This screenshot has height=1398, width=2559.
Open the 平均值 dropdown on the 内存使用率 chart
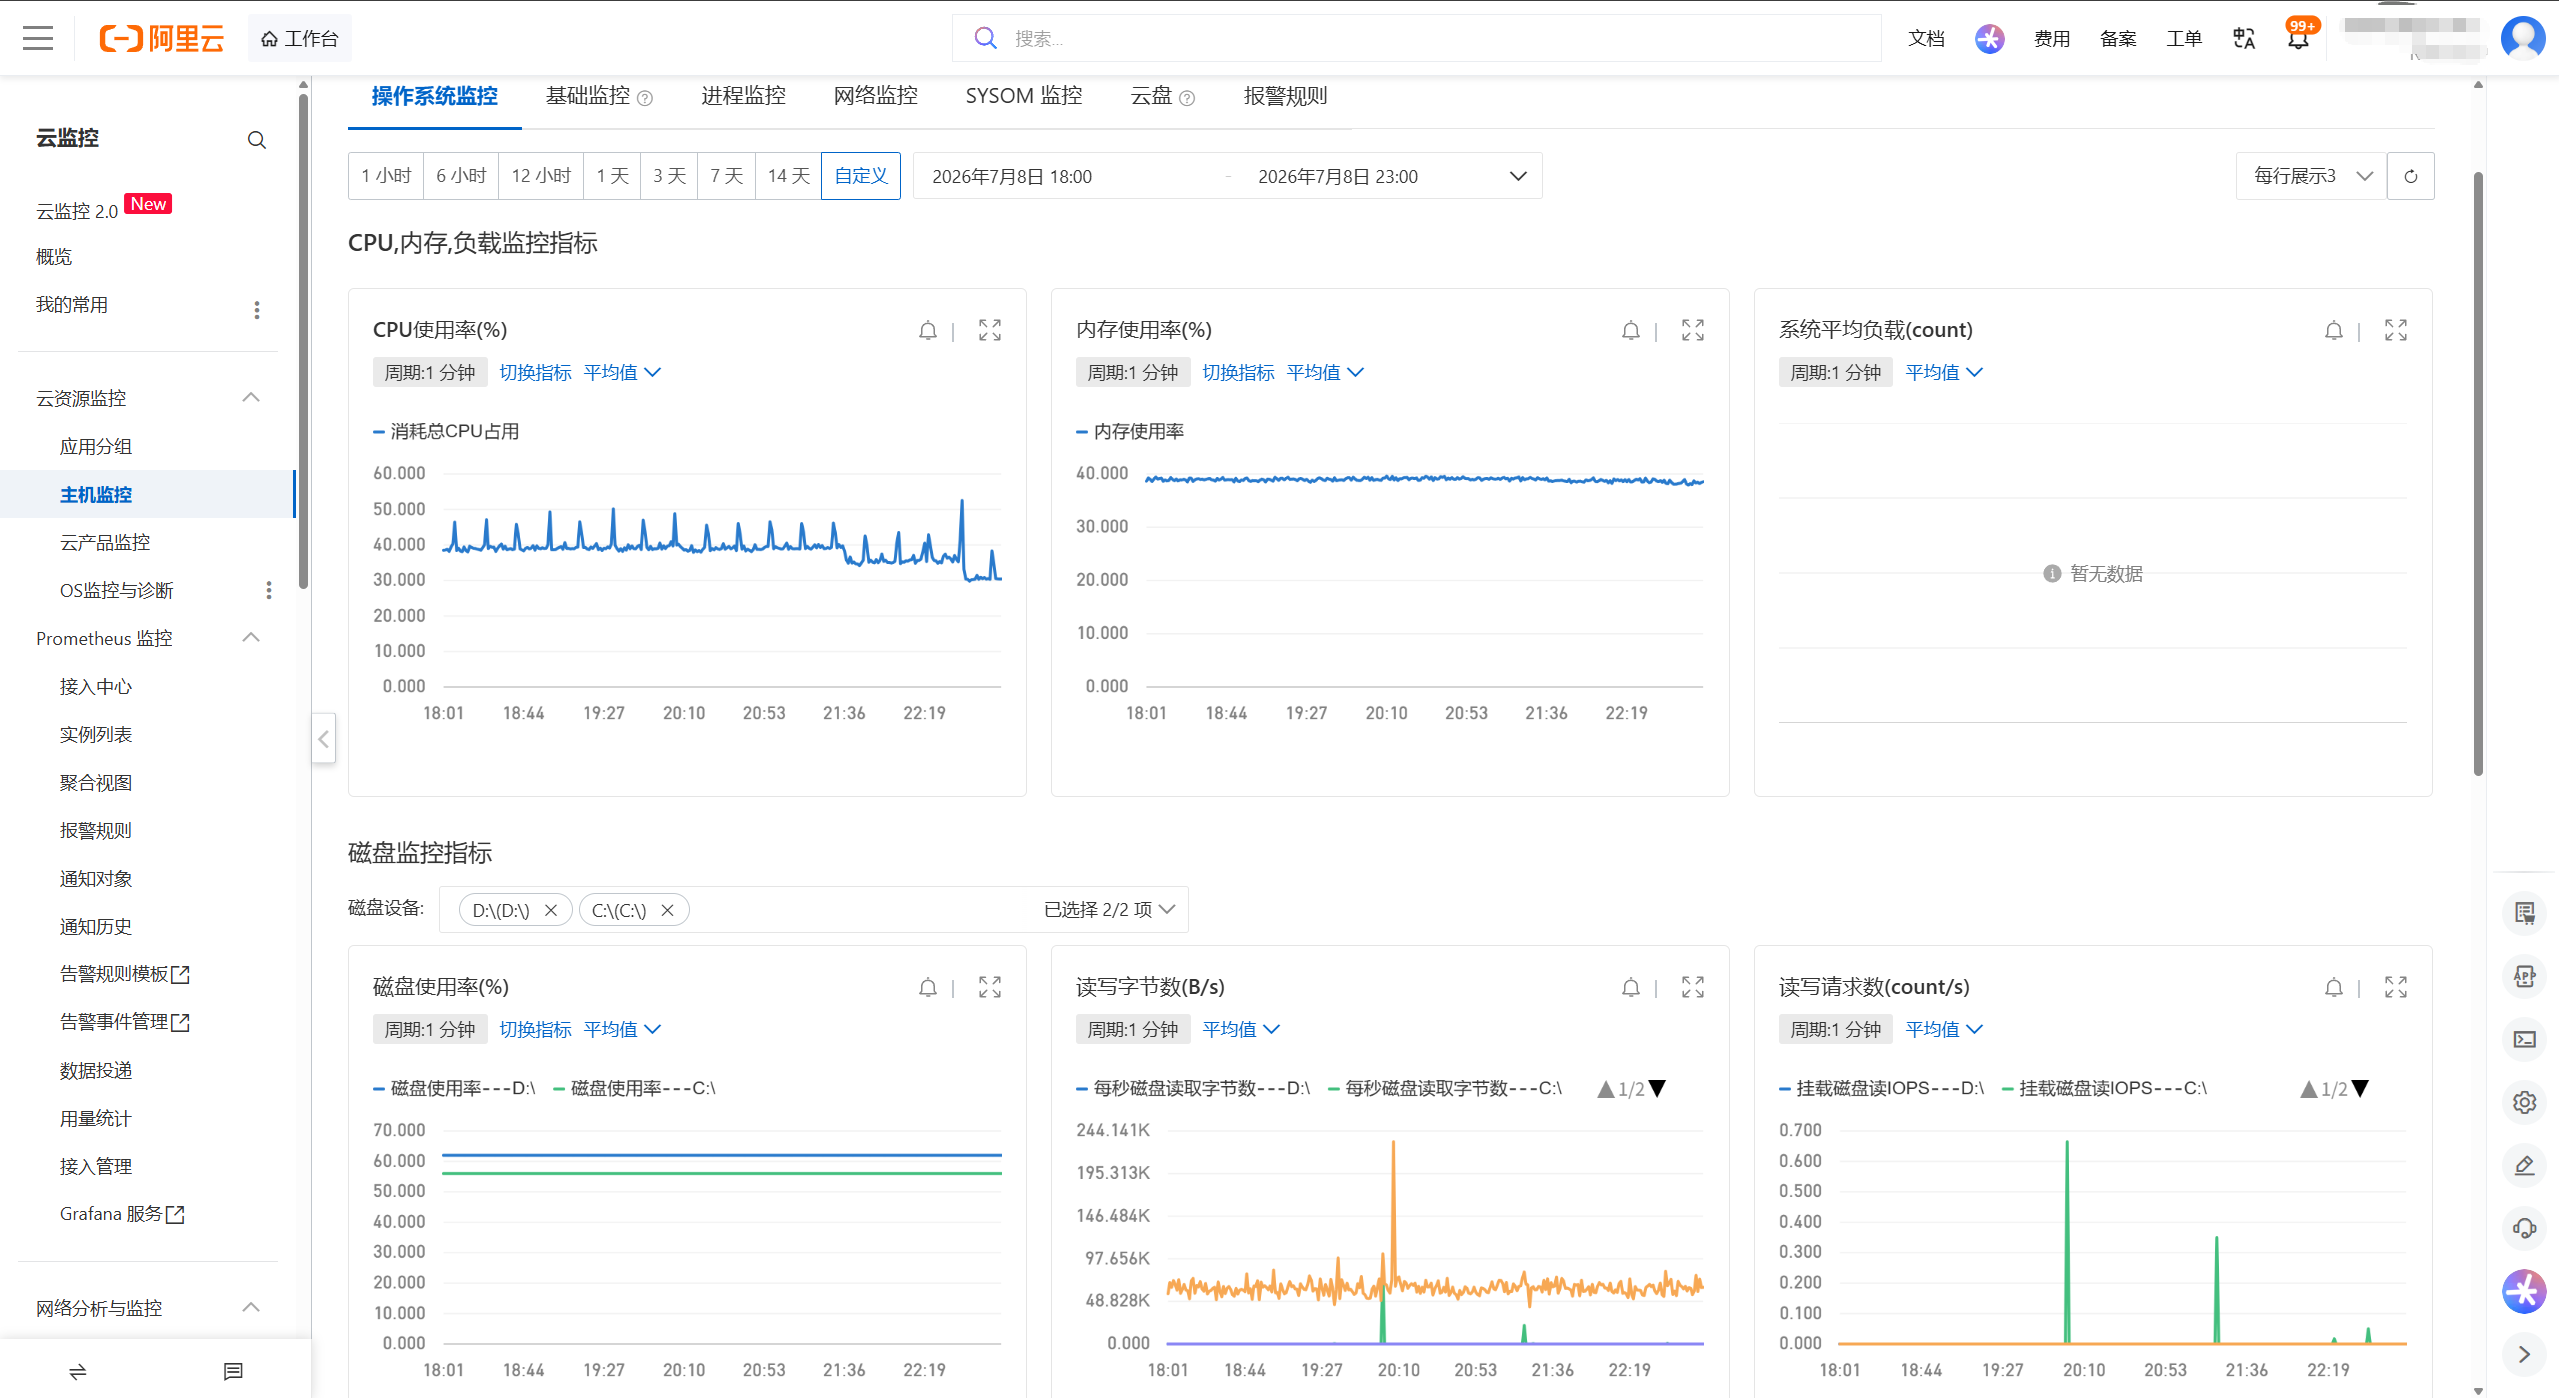pyautogui.click(x=1325, y=372)
